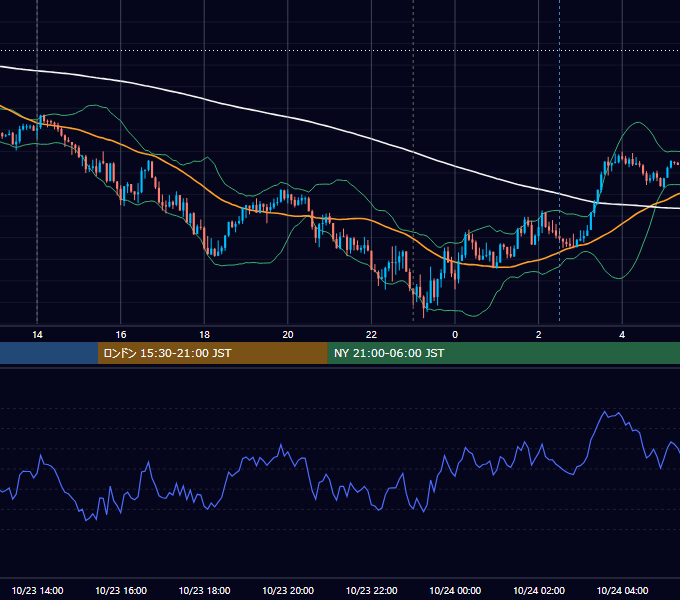Viewport: 680px width, 600px height.
Task: Click the blue session bar before London
Action: point(49,353)
